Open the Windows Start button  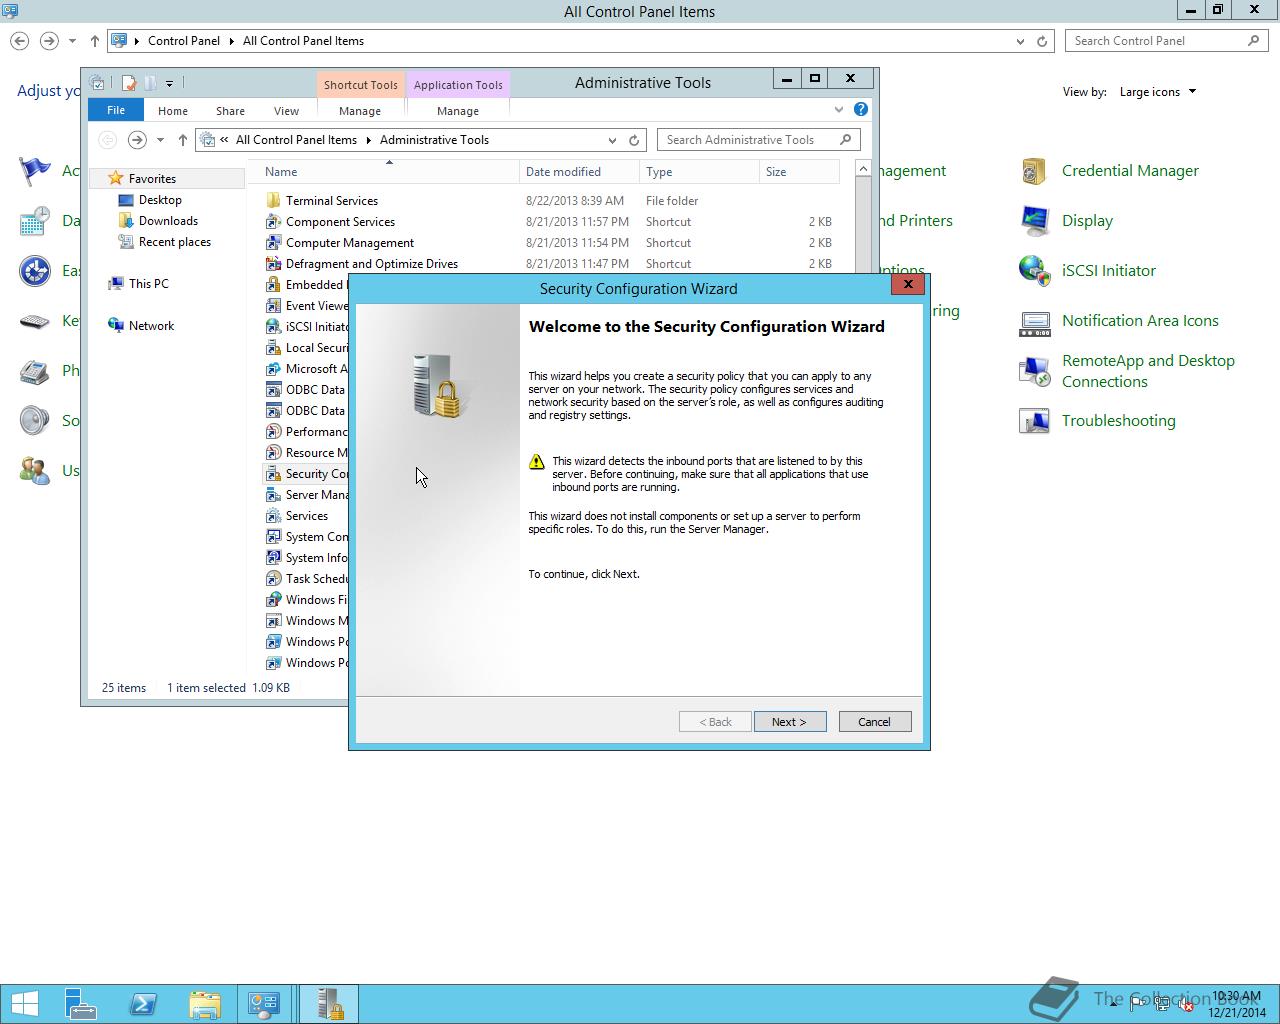[x=25, y=1004]
